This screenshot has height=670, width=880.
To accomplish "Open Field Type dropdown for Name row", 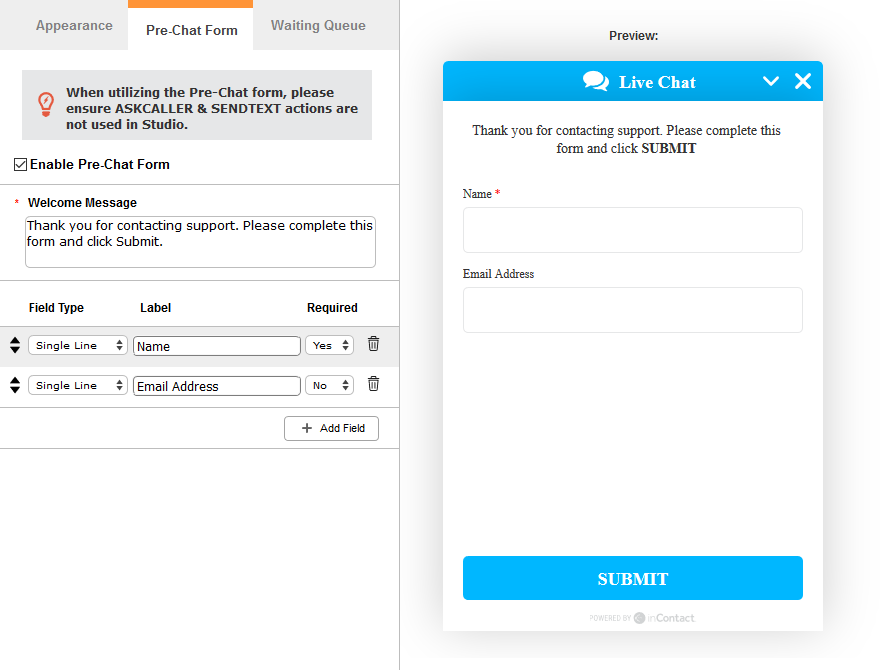I will click(x=78, y=345).
